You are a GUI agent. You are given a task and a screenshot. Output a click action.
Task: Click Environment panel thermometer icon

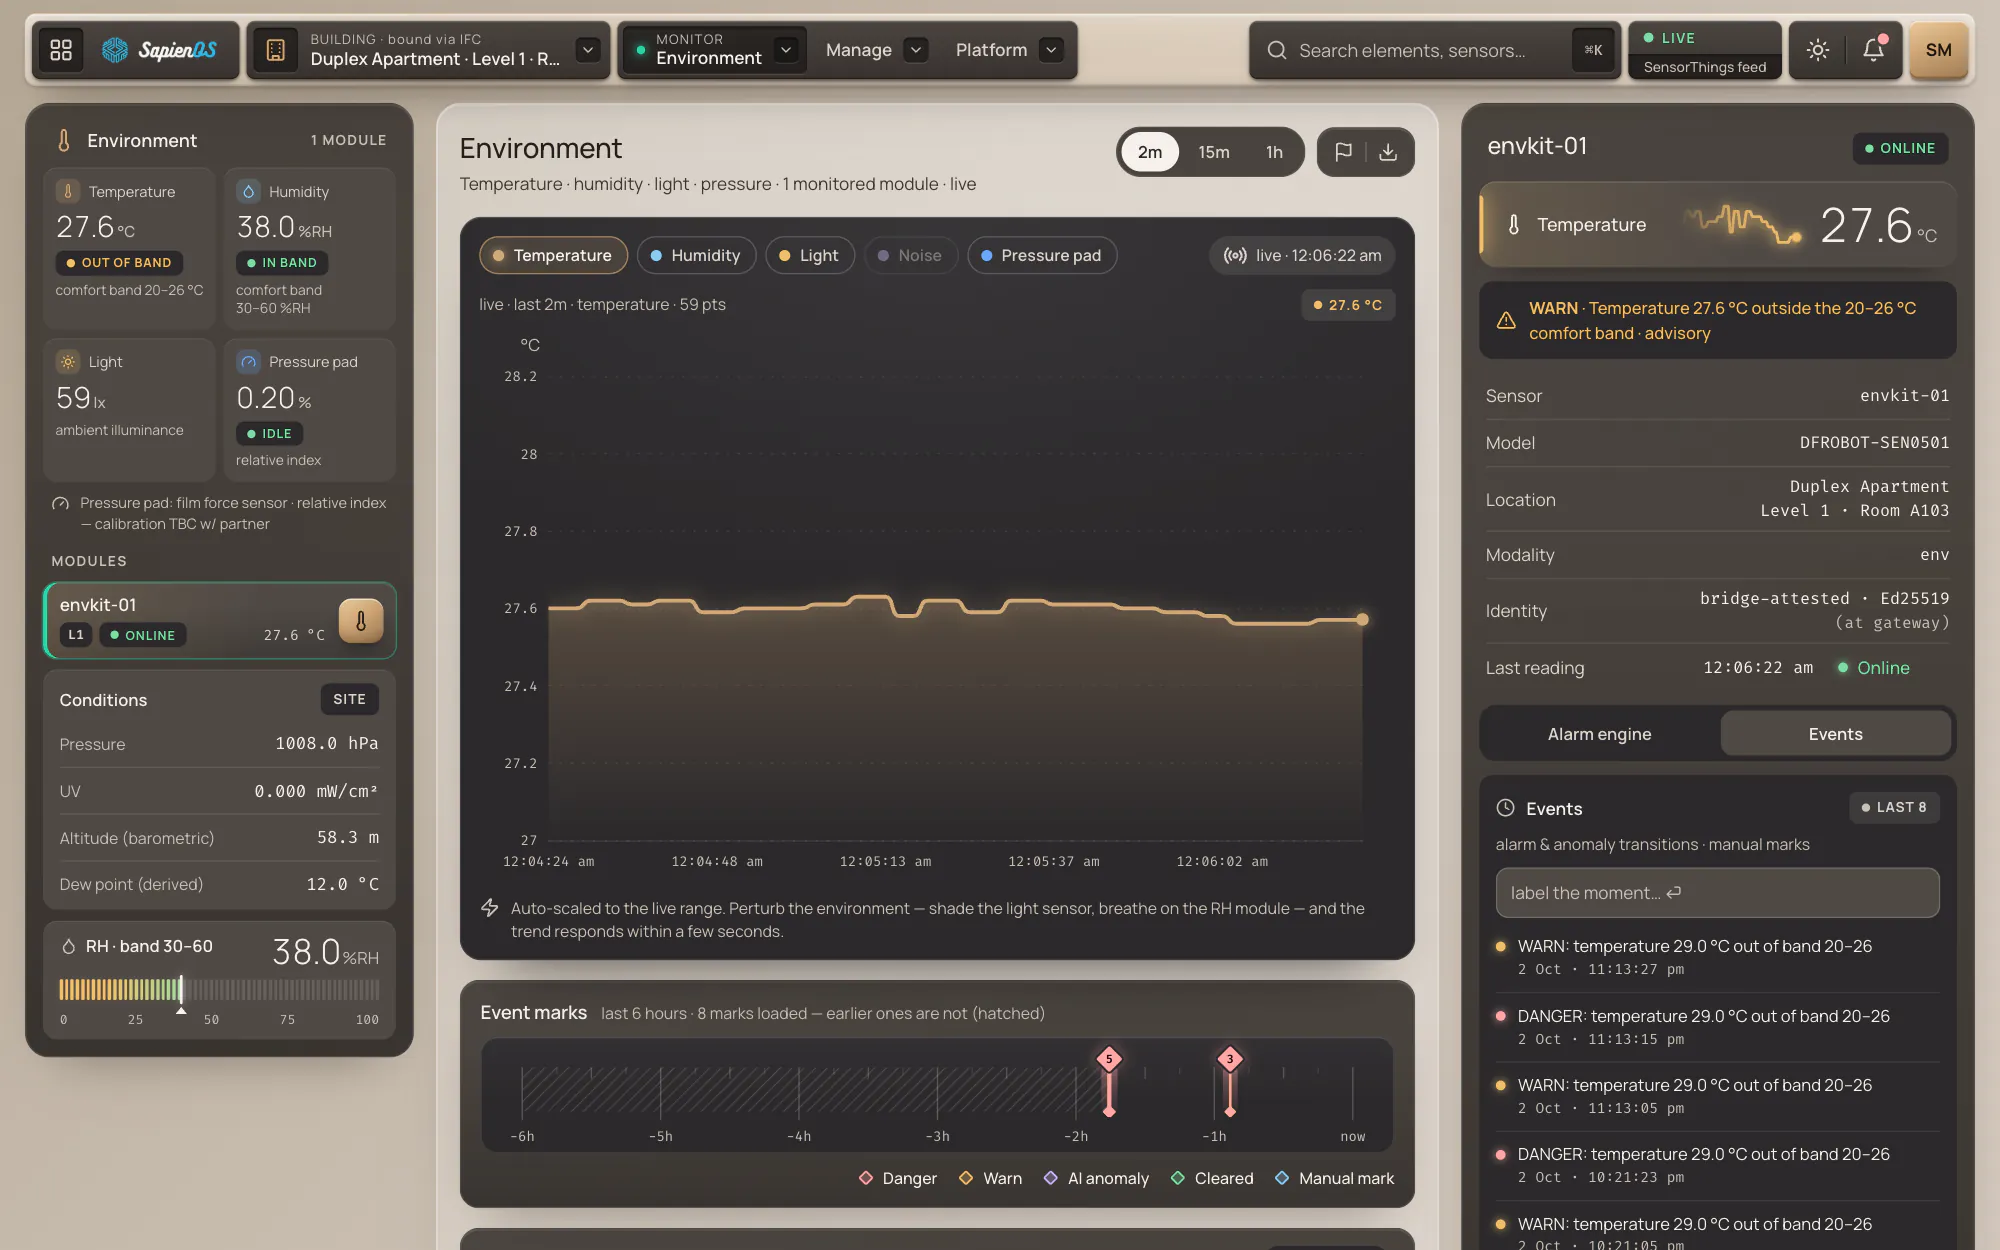(64, 140)
